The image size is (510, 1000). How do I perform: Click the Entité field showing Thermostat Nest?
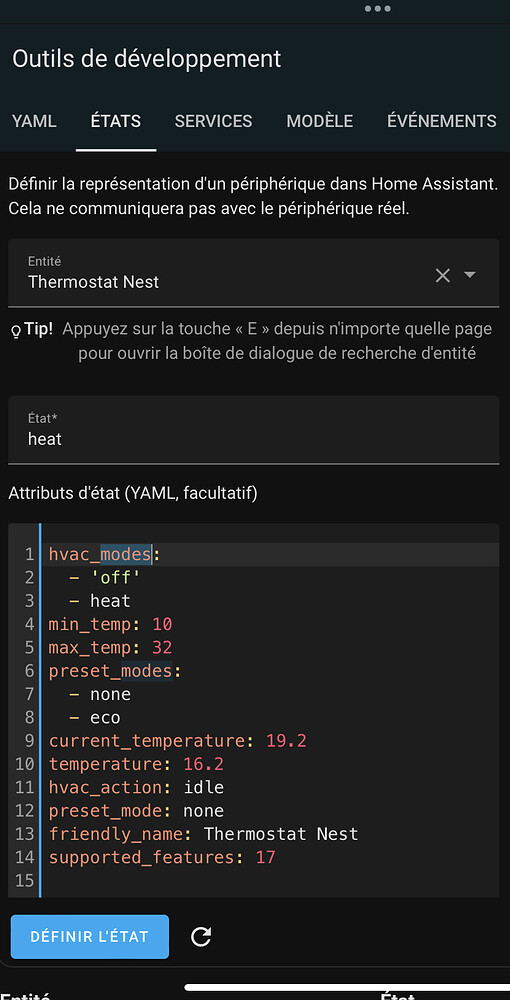click(x=254, y=273)
